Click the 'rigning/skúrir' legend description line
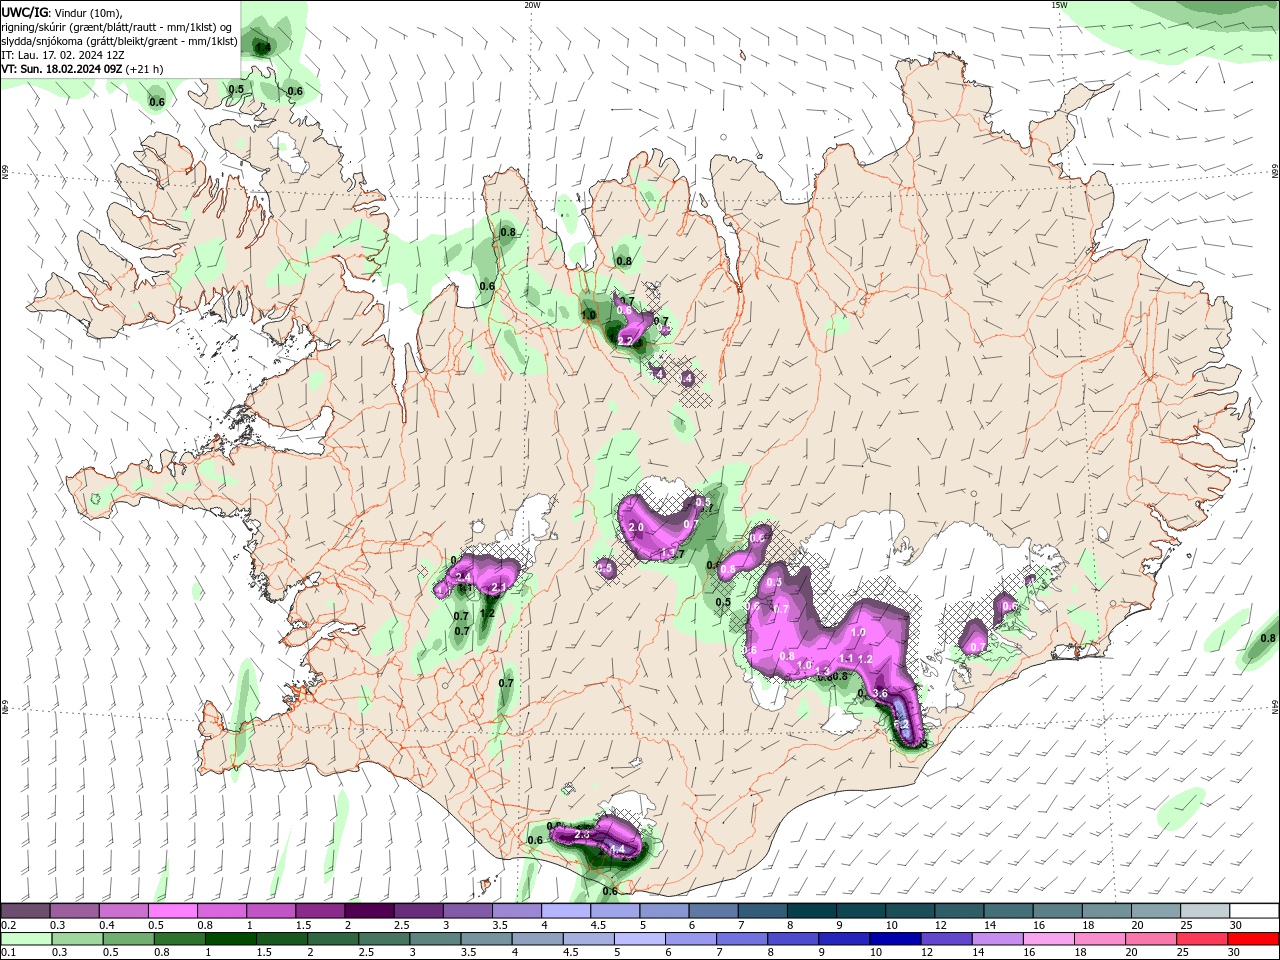This screenshot has width=1280, height=960. pyautogui.click(x=117, y=26)
